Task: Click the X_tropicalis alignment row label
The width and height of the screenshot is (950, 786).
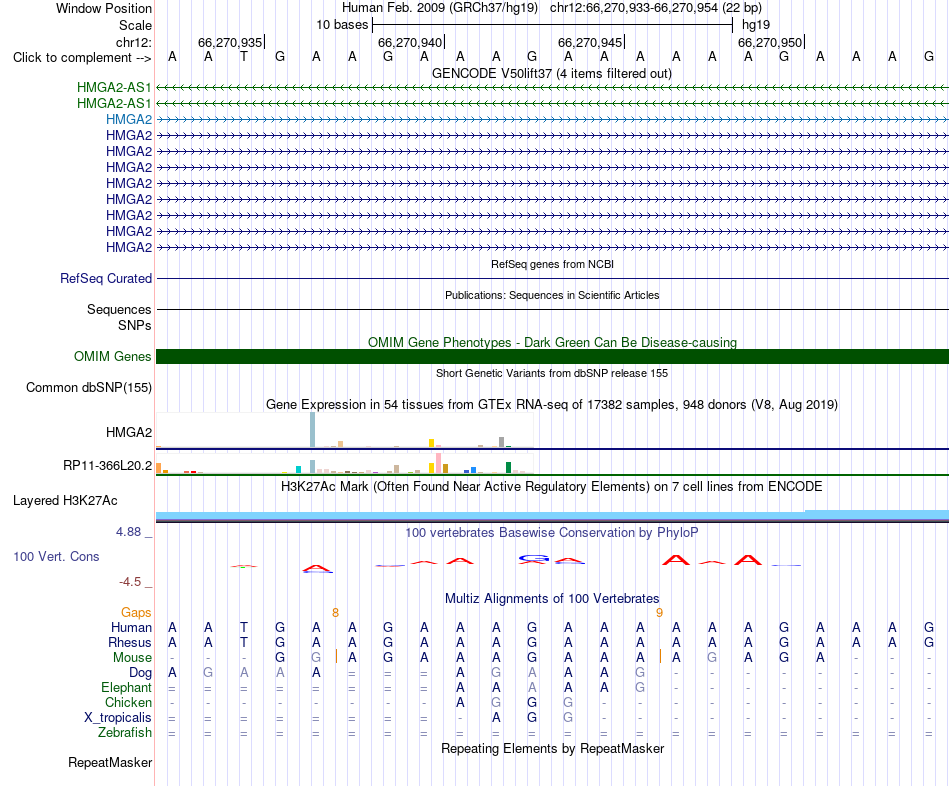Action: 118,718
